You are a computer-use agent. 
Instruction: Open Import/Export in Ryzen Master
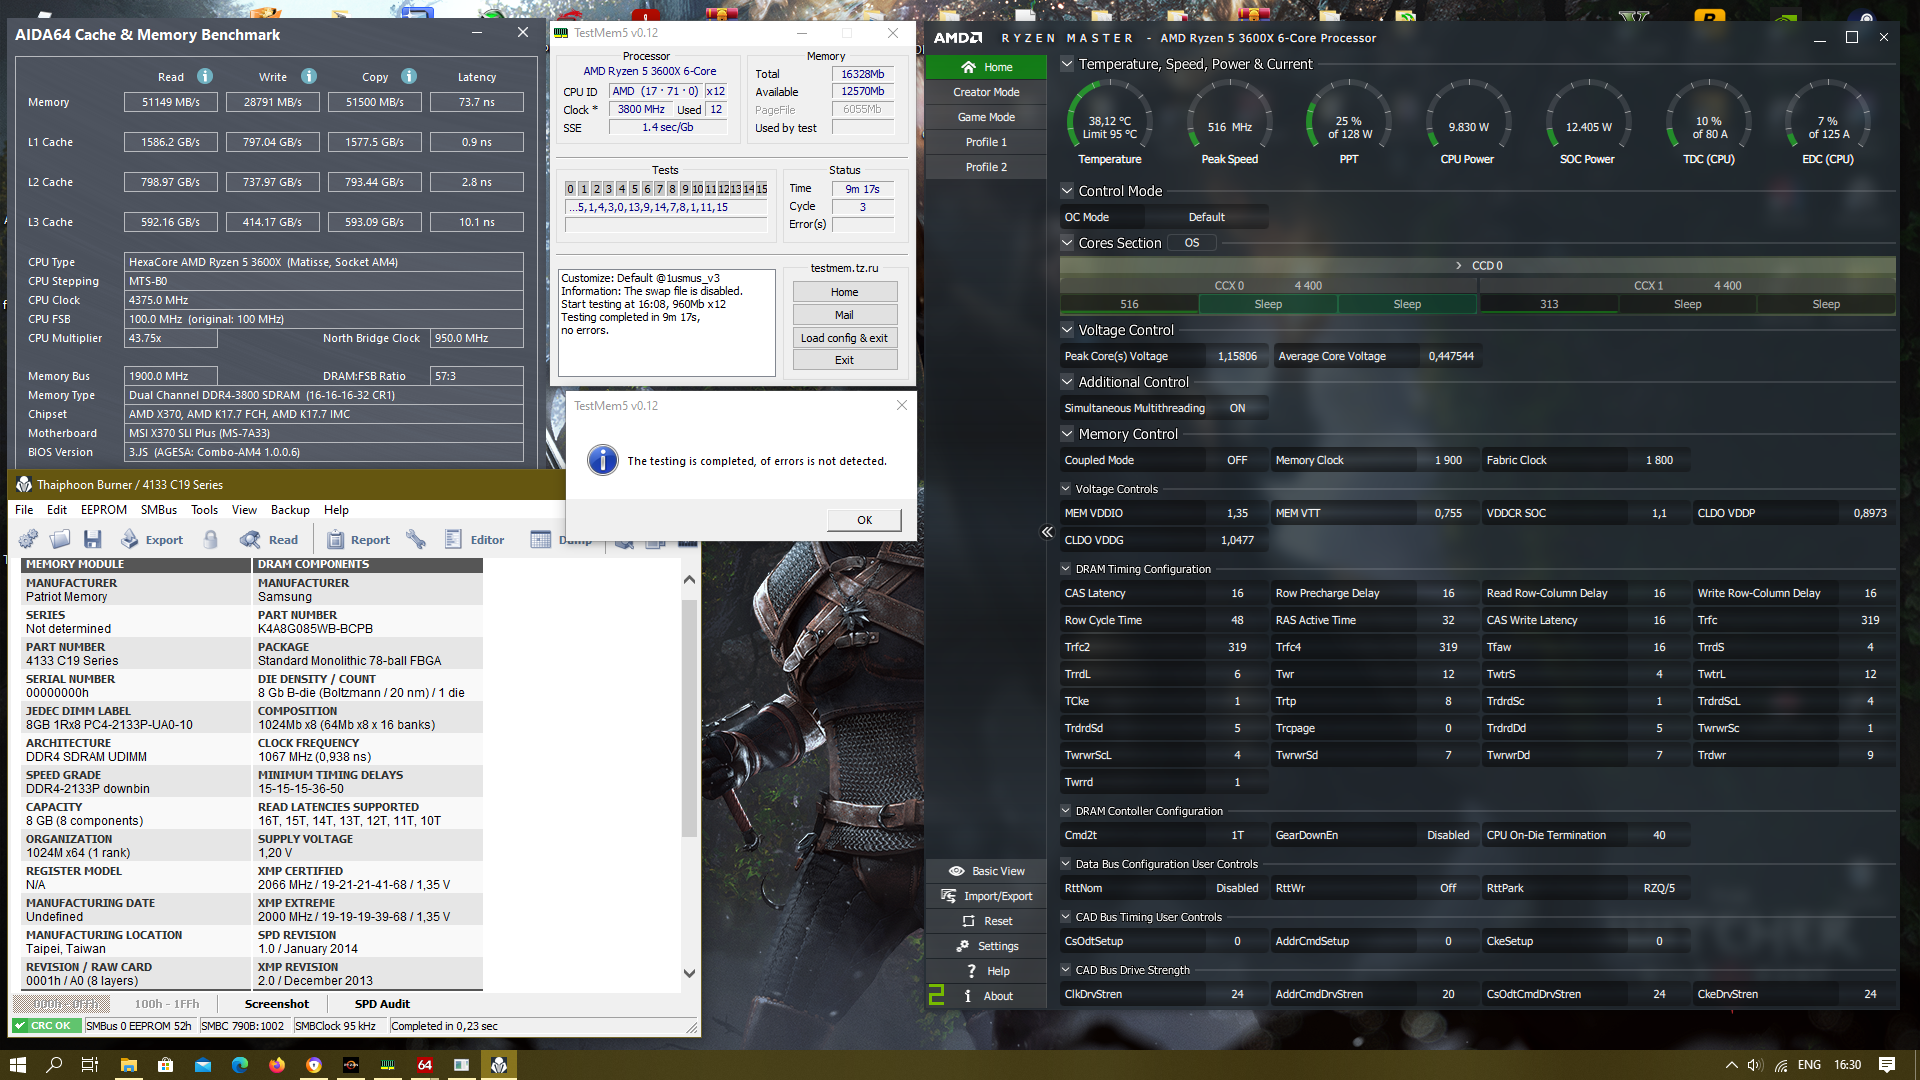click(986, 896)
